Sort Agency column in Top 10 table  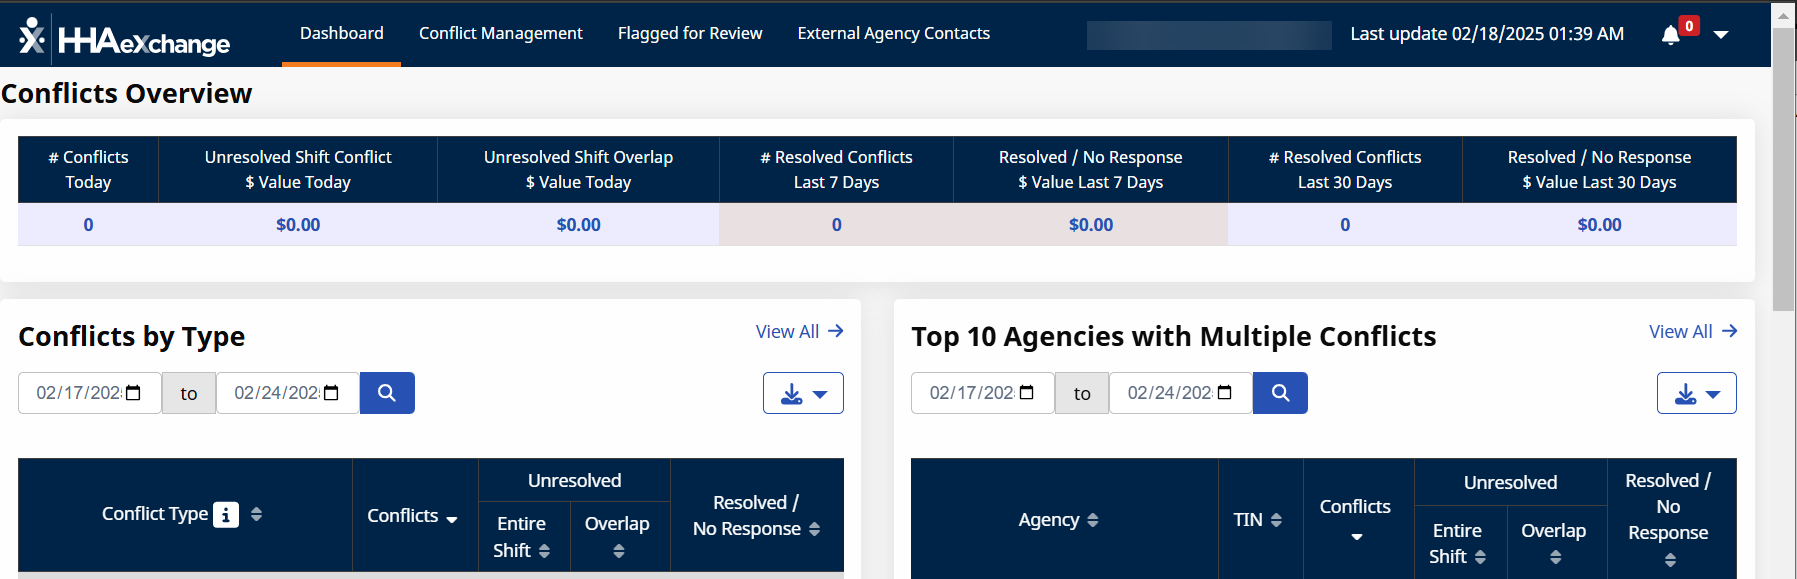[1093, 520]
